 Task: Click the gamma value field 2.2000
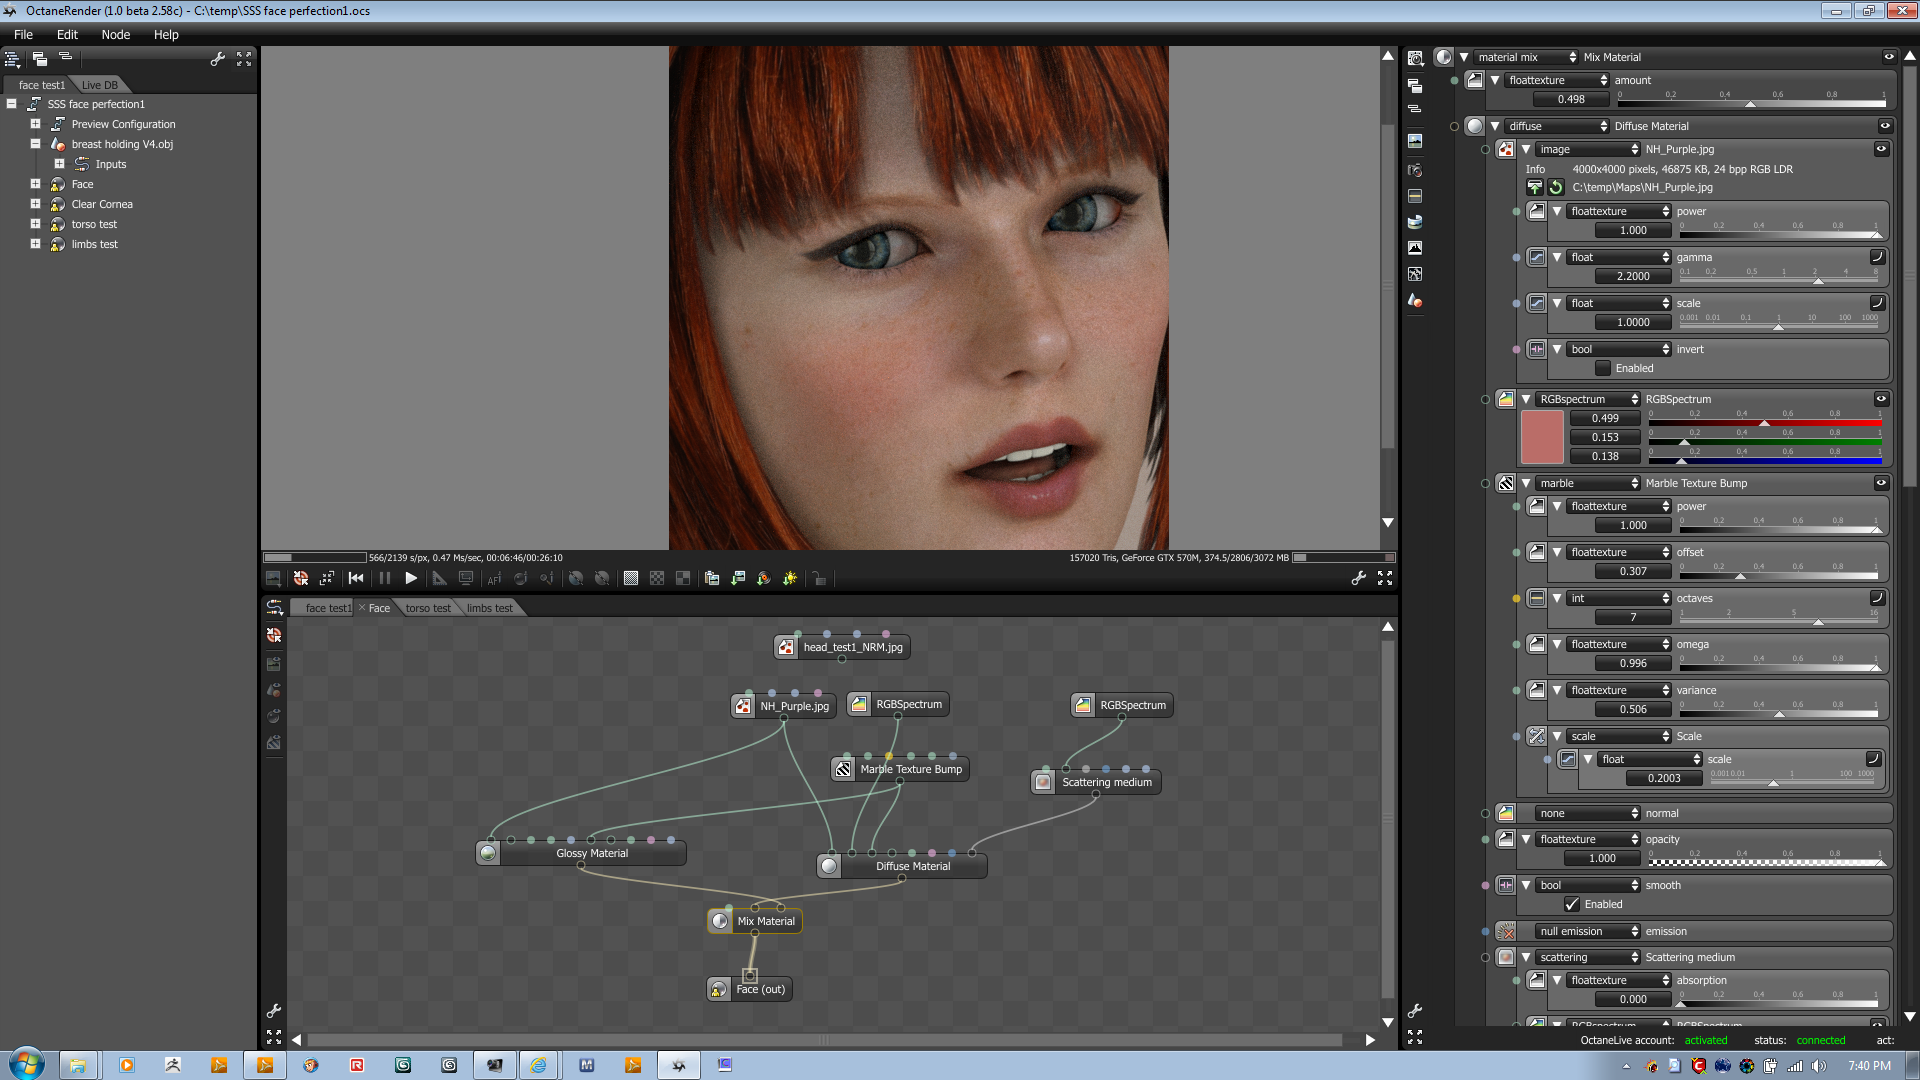1632,276
